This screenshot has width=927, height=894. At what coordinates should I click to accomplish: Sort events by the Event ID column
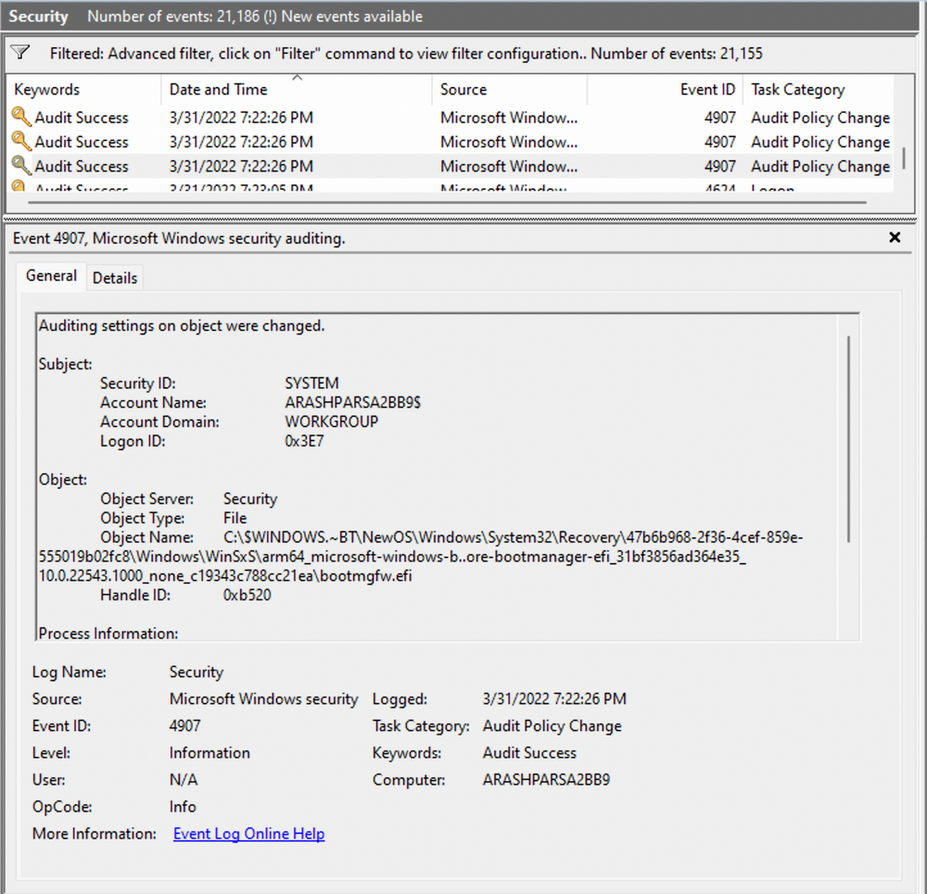tap(707, 89)
